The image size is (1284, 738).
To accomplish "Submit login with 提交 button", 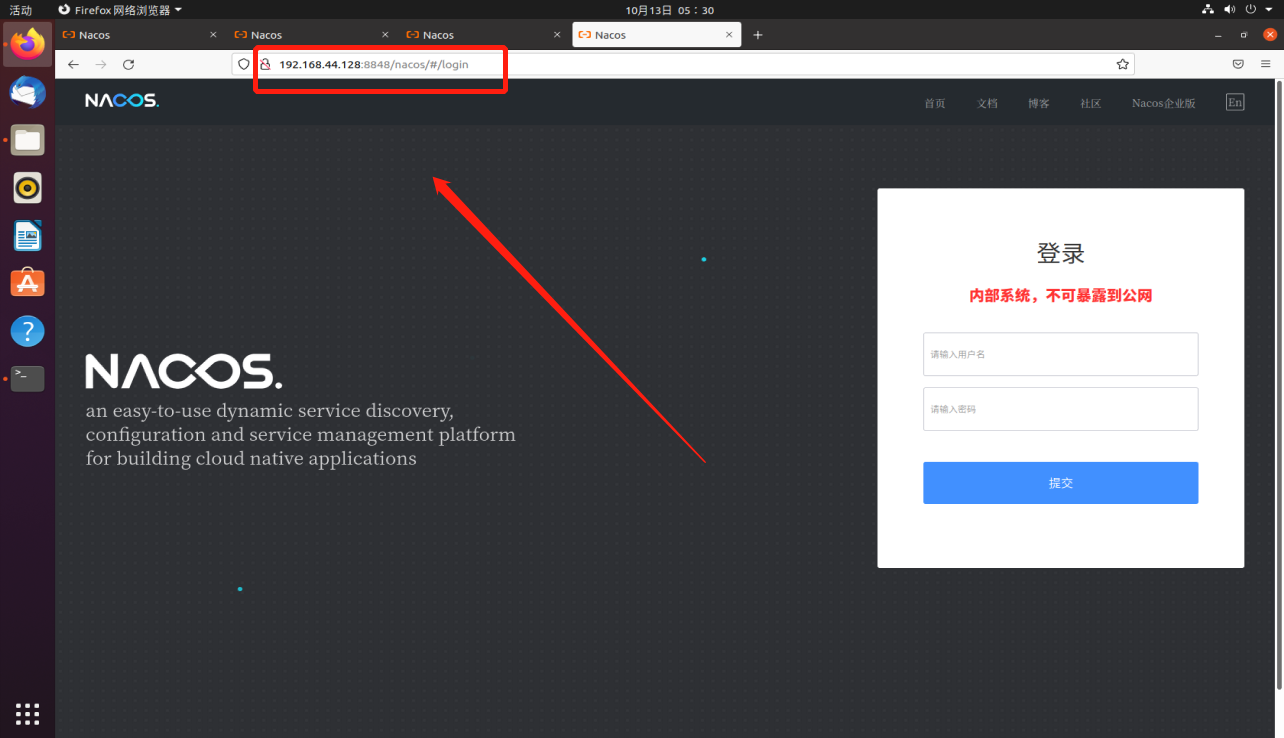I will [x=1060, y=483].
